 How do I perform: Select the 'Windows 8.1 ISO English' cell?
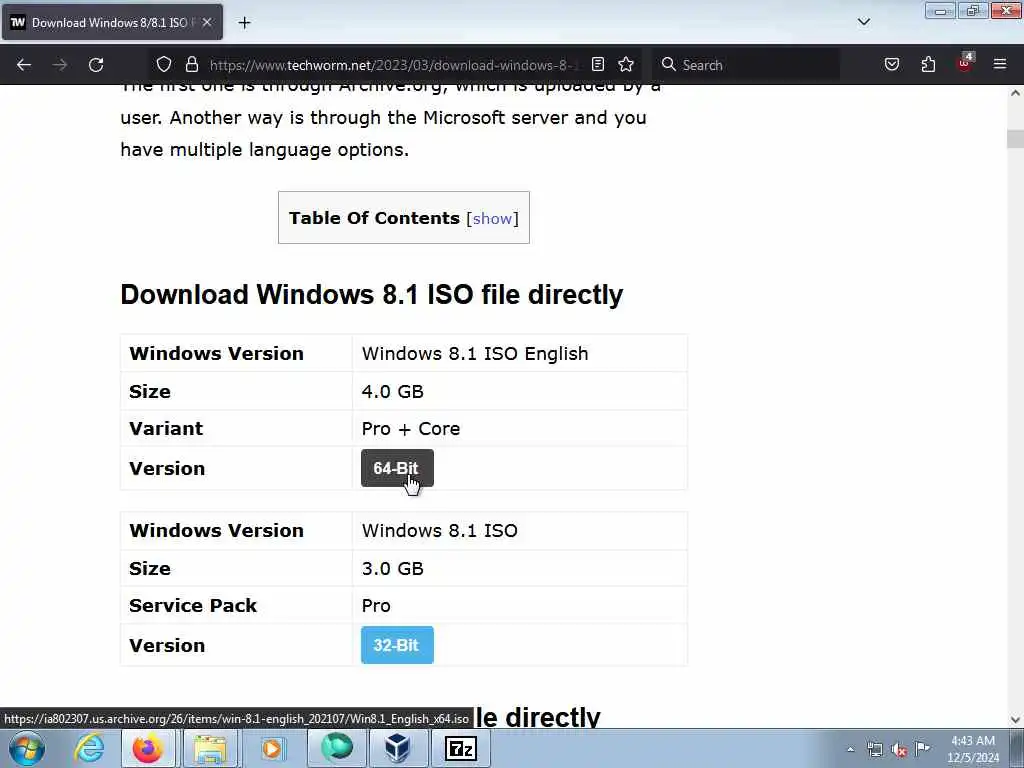pos(519,353)
